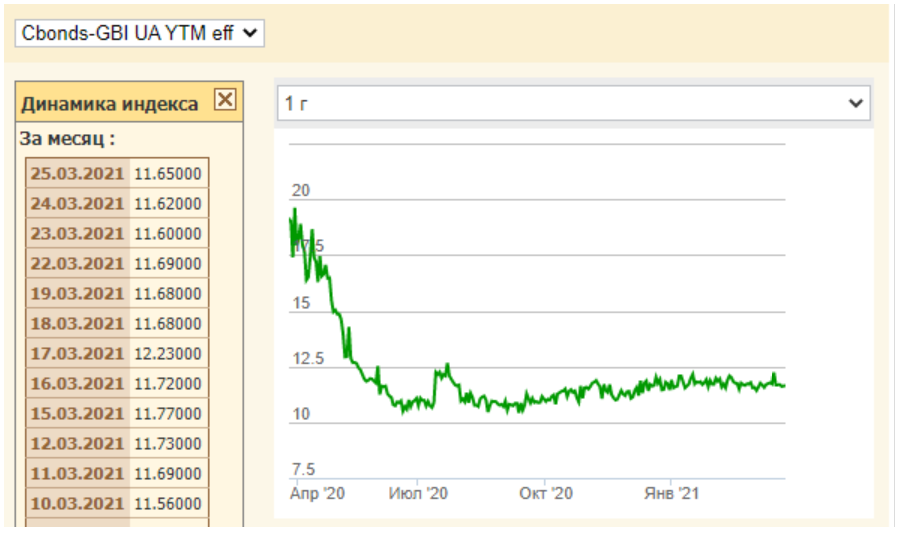Select date 11.03.2021 in the table
The image size is (900, 533).
click(x=77, y=473)
